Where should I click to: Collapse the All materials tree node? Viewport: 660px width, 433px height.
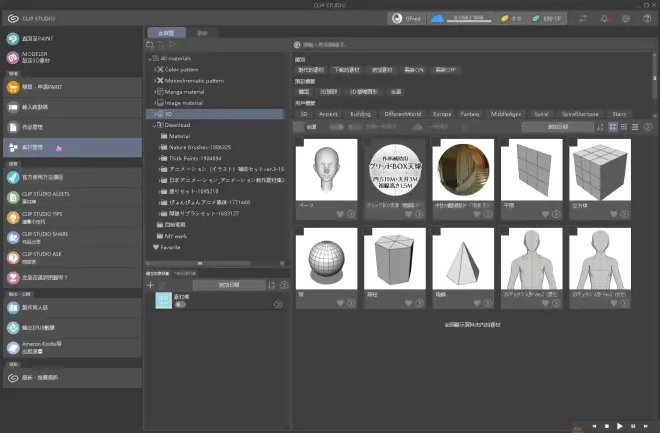(x=150, y=58)
